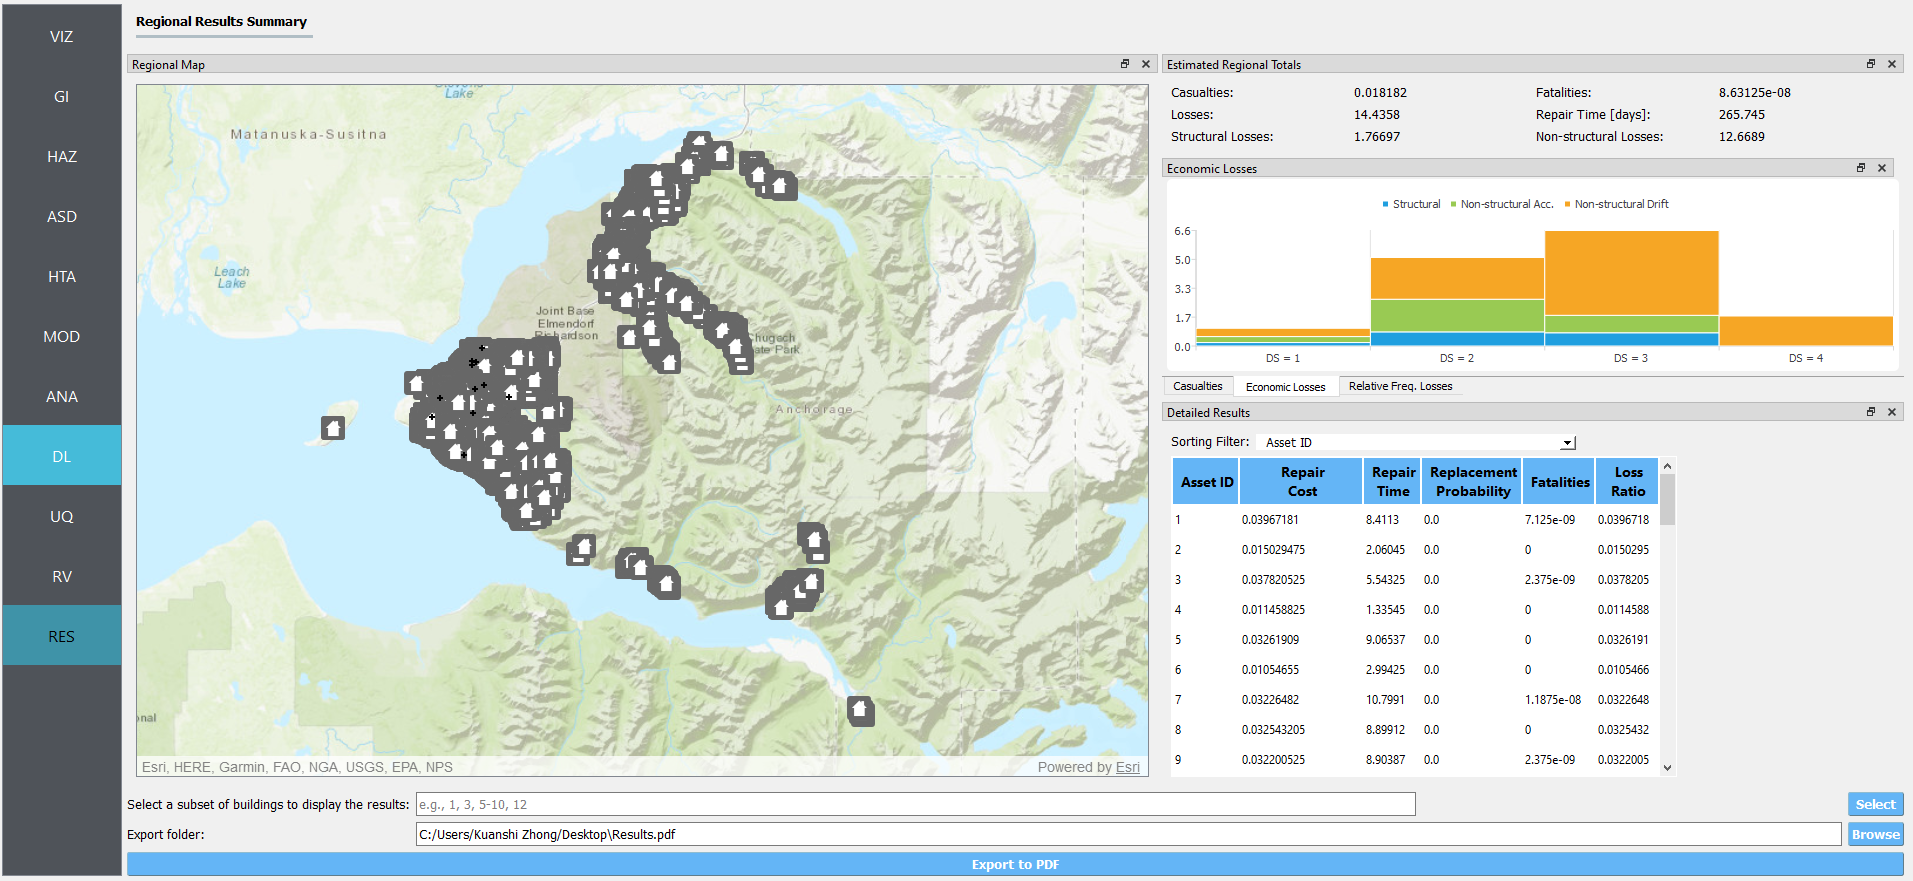Click repair time value 2.99425
This screenshot has height=881, width=1913.
click(1385, 670)
